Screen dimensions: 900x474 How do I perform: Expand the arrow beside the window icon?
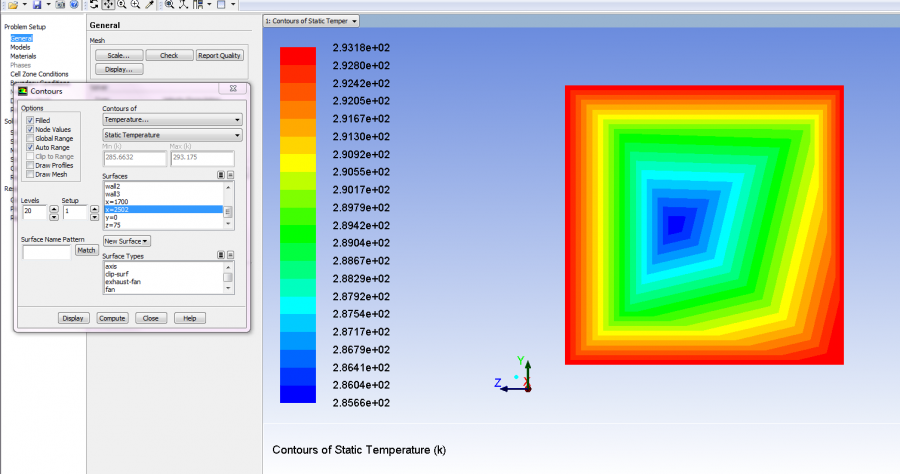pyautogui.click(x=233, y=5)
